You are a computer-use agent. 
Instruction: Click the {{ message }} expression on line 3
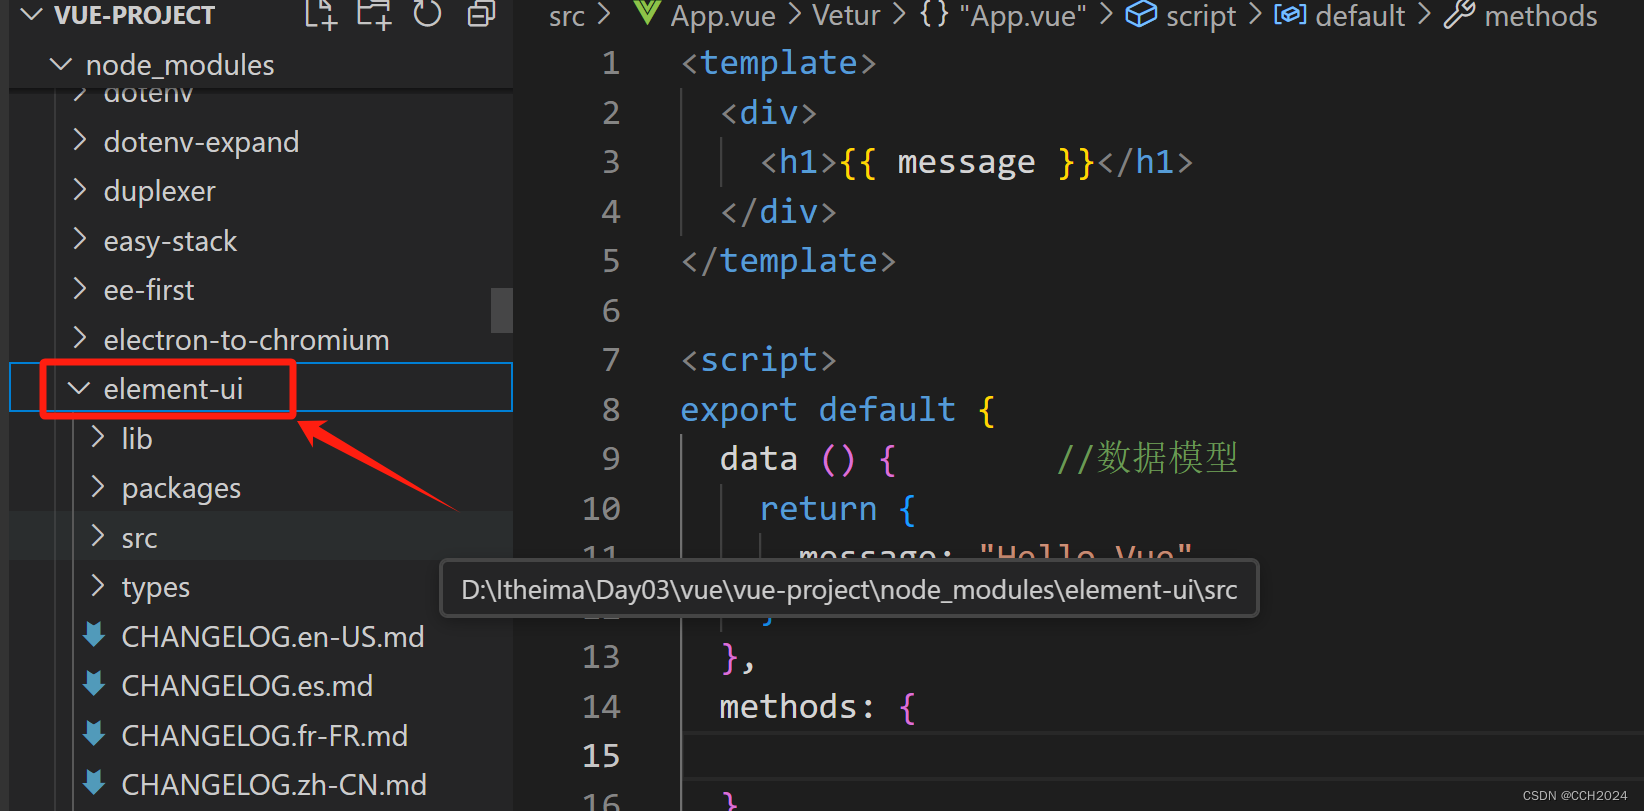coord(967,162)
